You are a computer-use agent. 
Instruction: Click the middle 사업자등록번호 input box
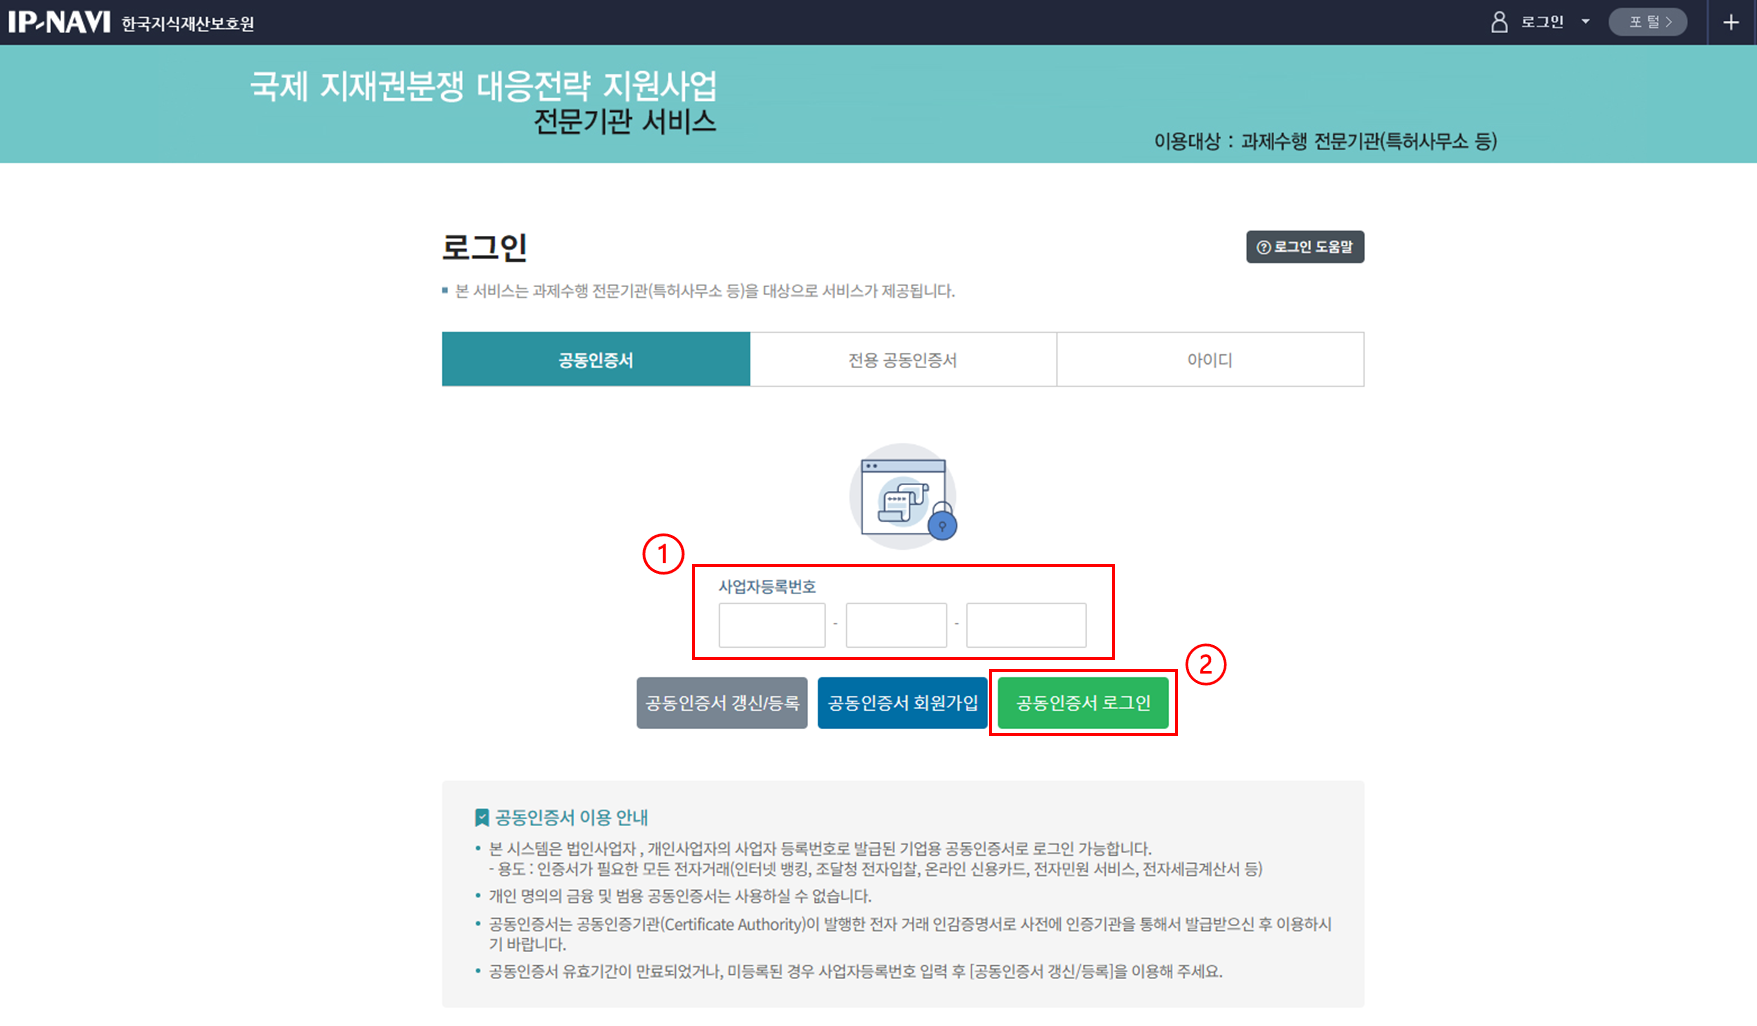896,625
